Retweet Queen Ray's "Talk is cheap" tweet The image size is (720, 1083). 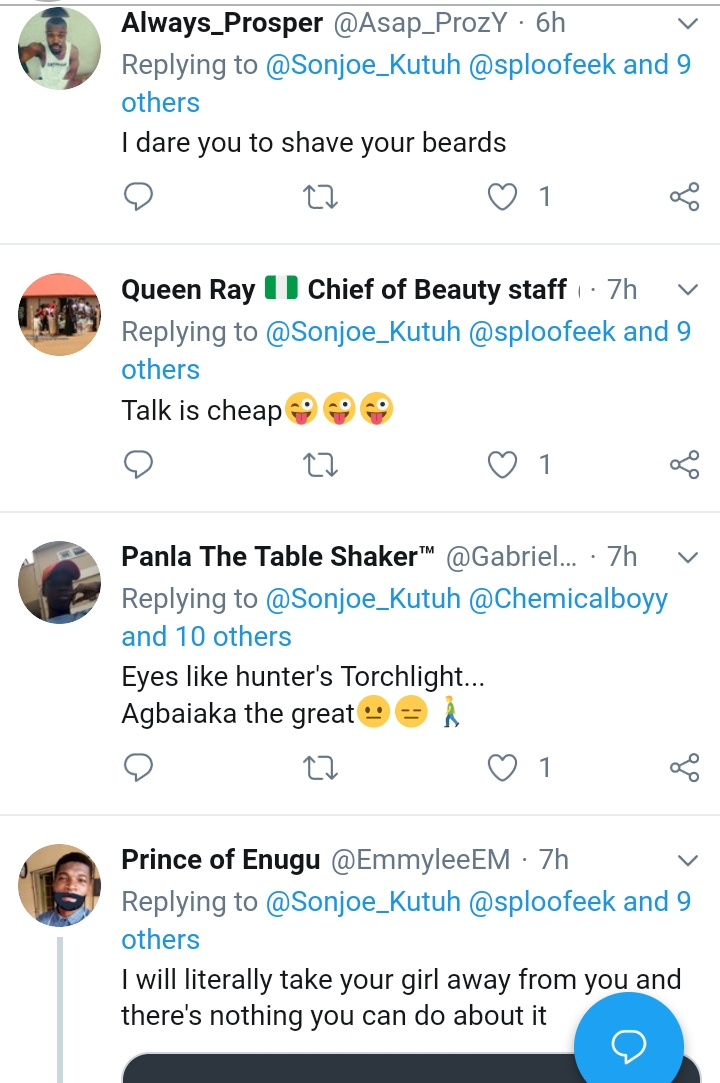(320, 464)
